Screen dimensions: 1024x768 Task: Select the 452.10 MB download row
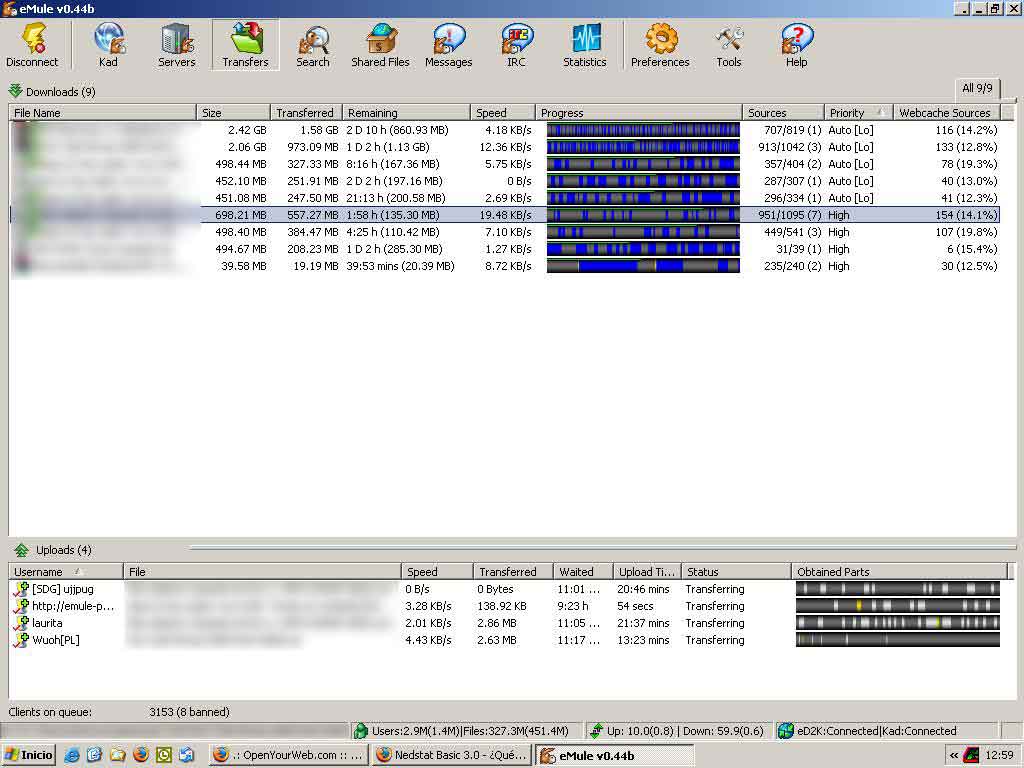504,181
